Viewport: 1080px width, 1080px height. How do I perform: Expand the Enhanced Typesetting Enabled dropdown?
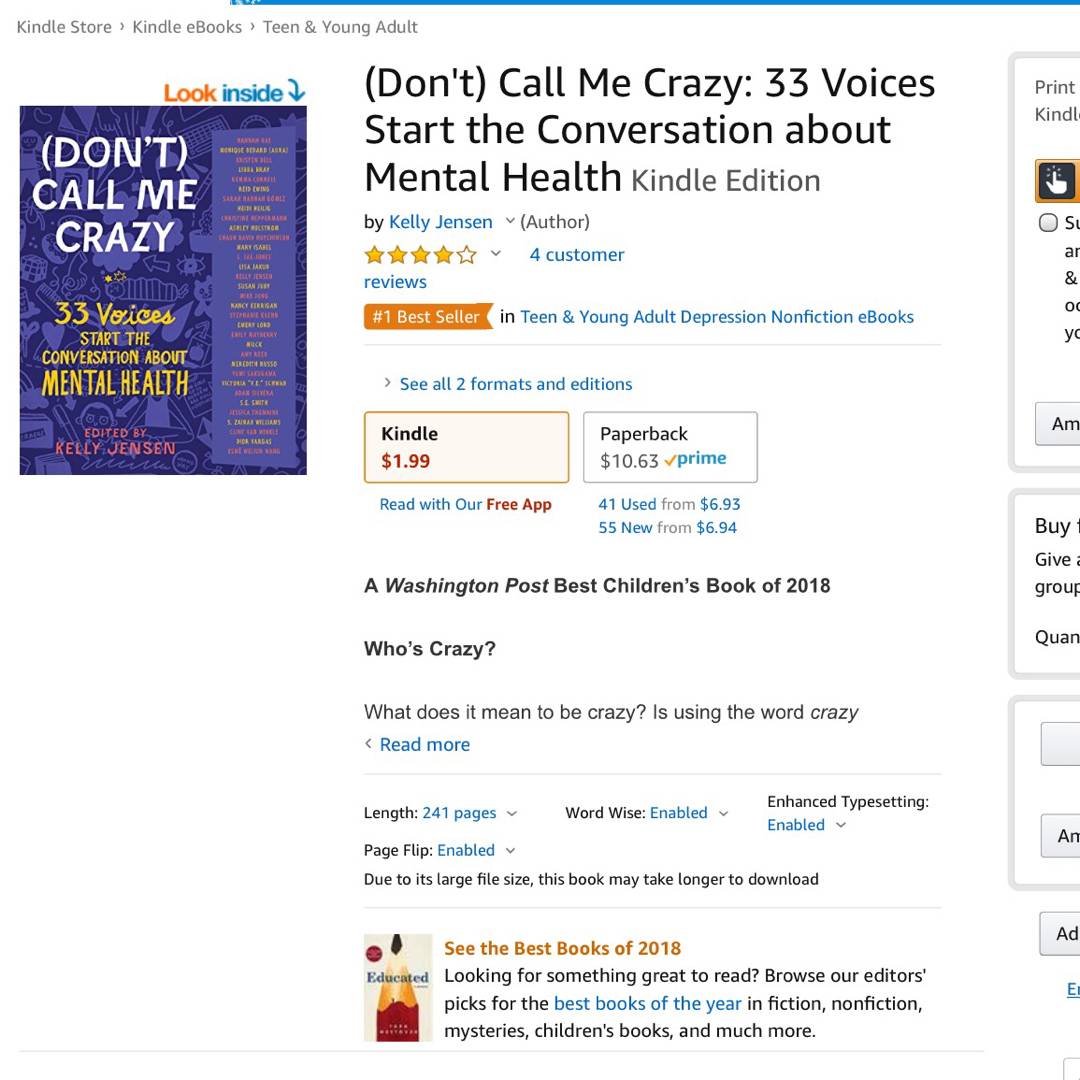pos(841,825)
